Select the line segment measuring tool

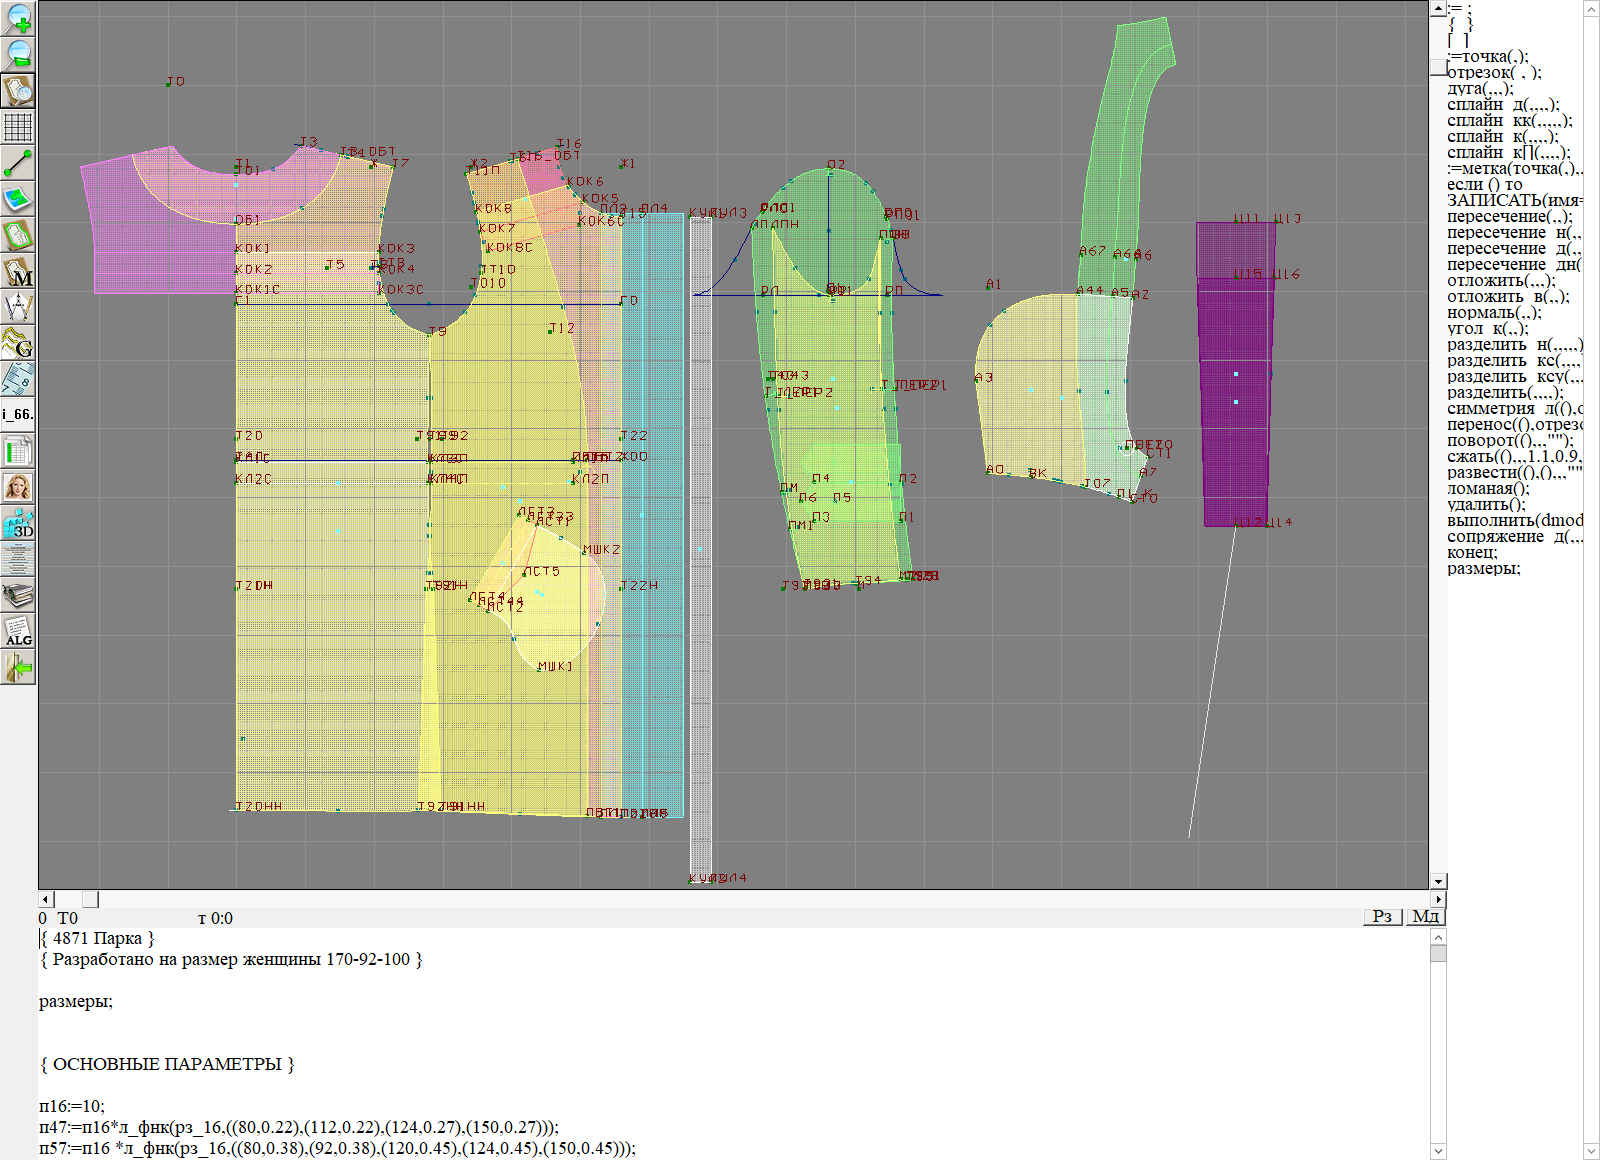click(18, 163)
